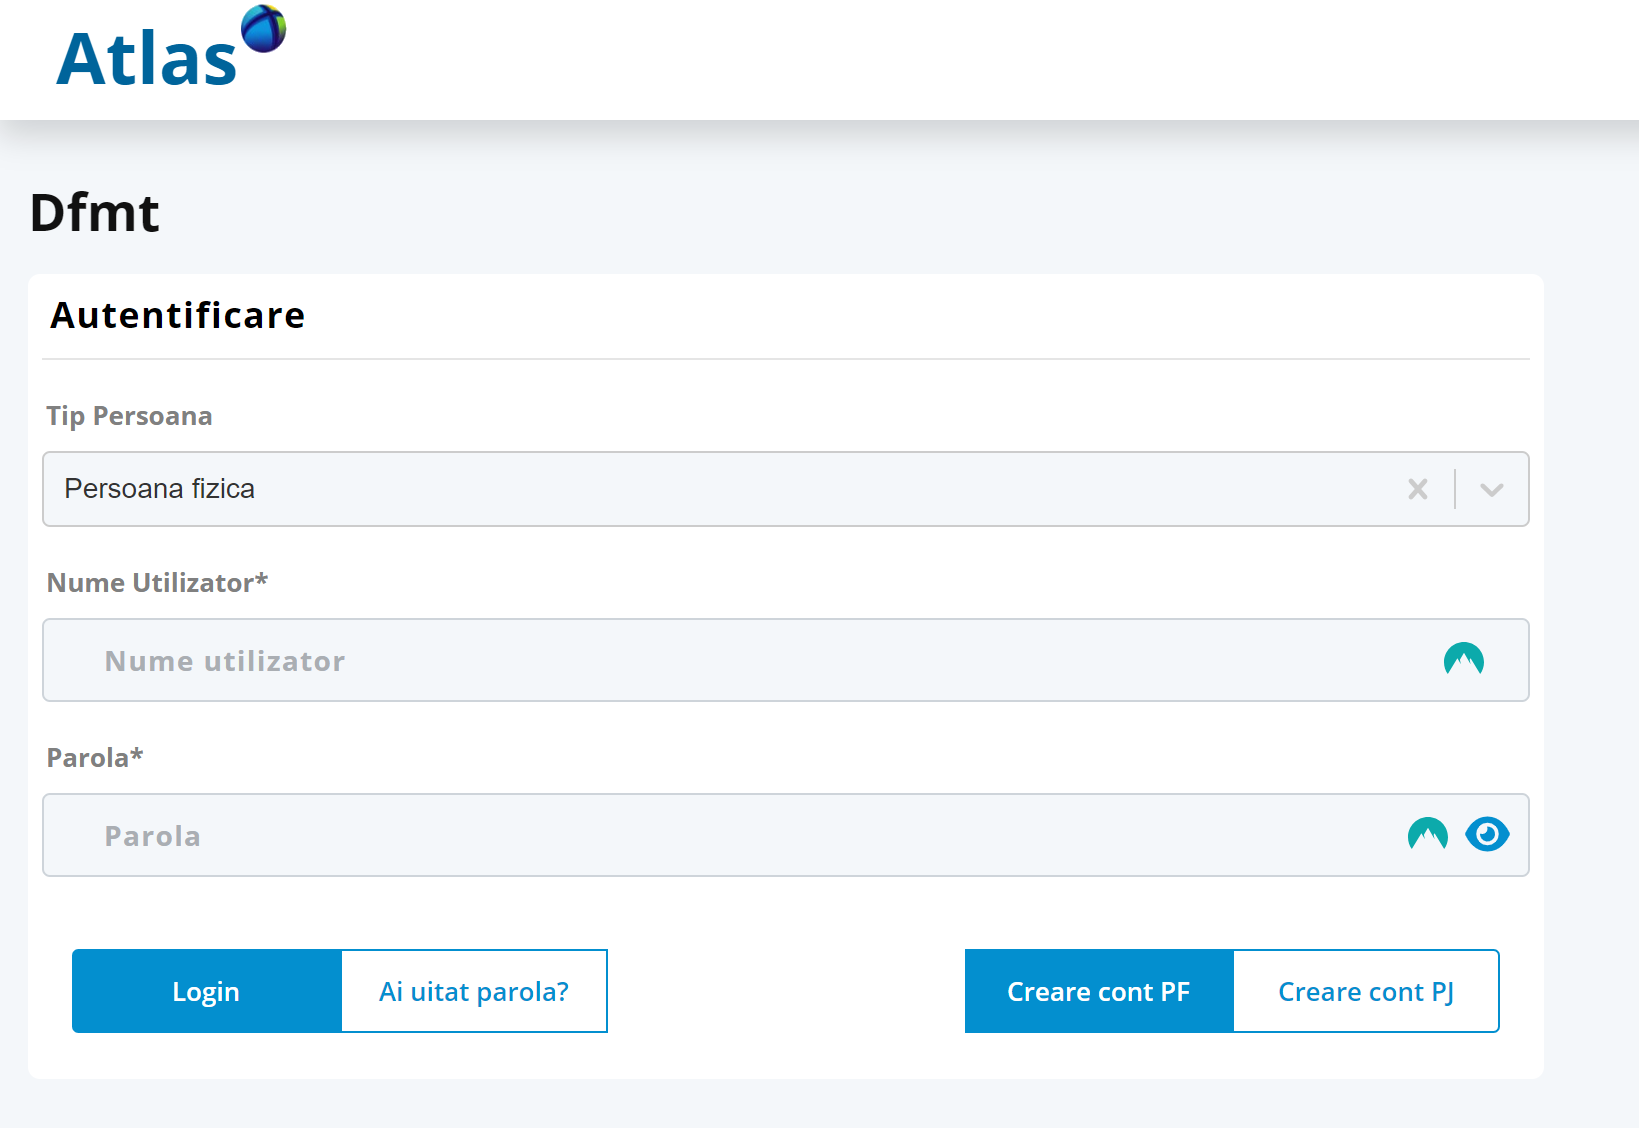Click the Nume Utilizator* label
Image resolution: width=1639 pixels, height=1128 pixels.
157,583
